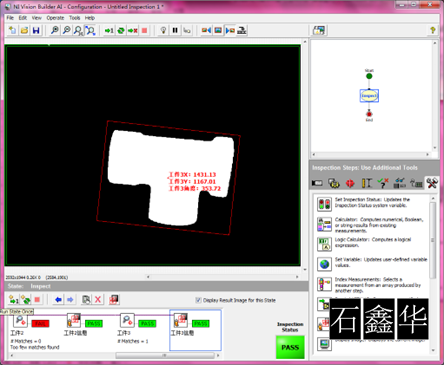
Task: Click the copy step icon
Action: [x=86, y=300]
